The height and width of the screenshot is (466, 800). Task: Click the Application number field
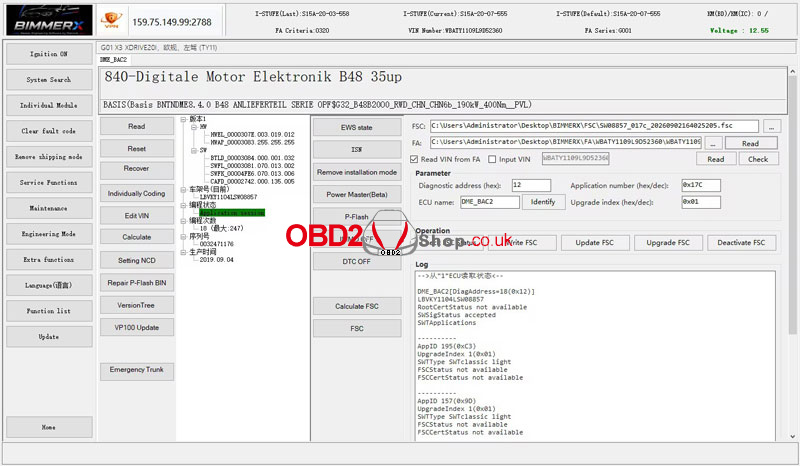[701, 185]
